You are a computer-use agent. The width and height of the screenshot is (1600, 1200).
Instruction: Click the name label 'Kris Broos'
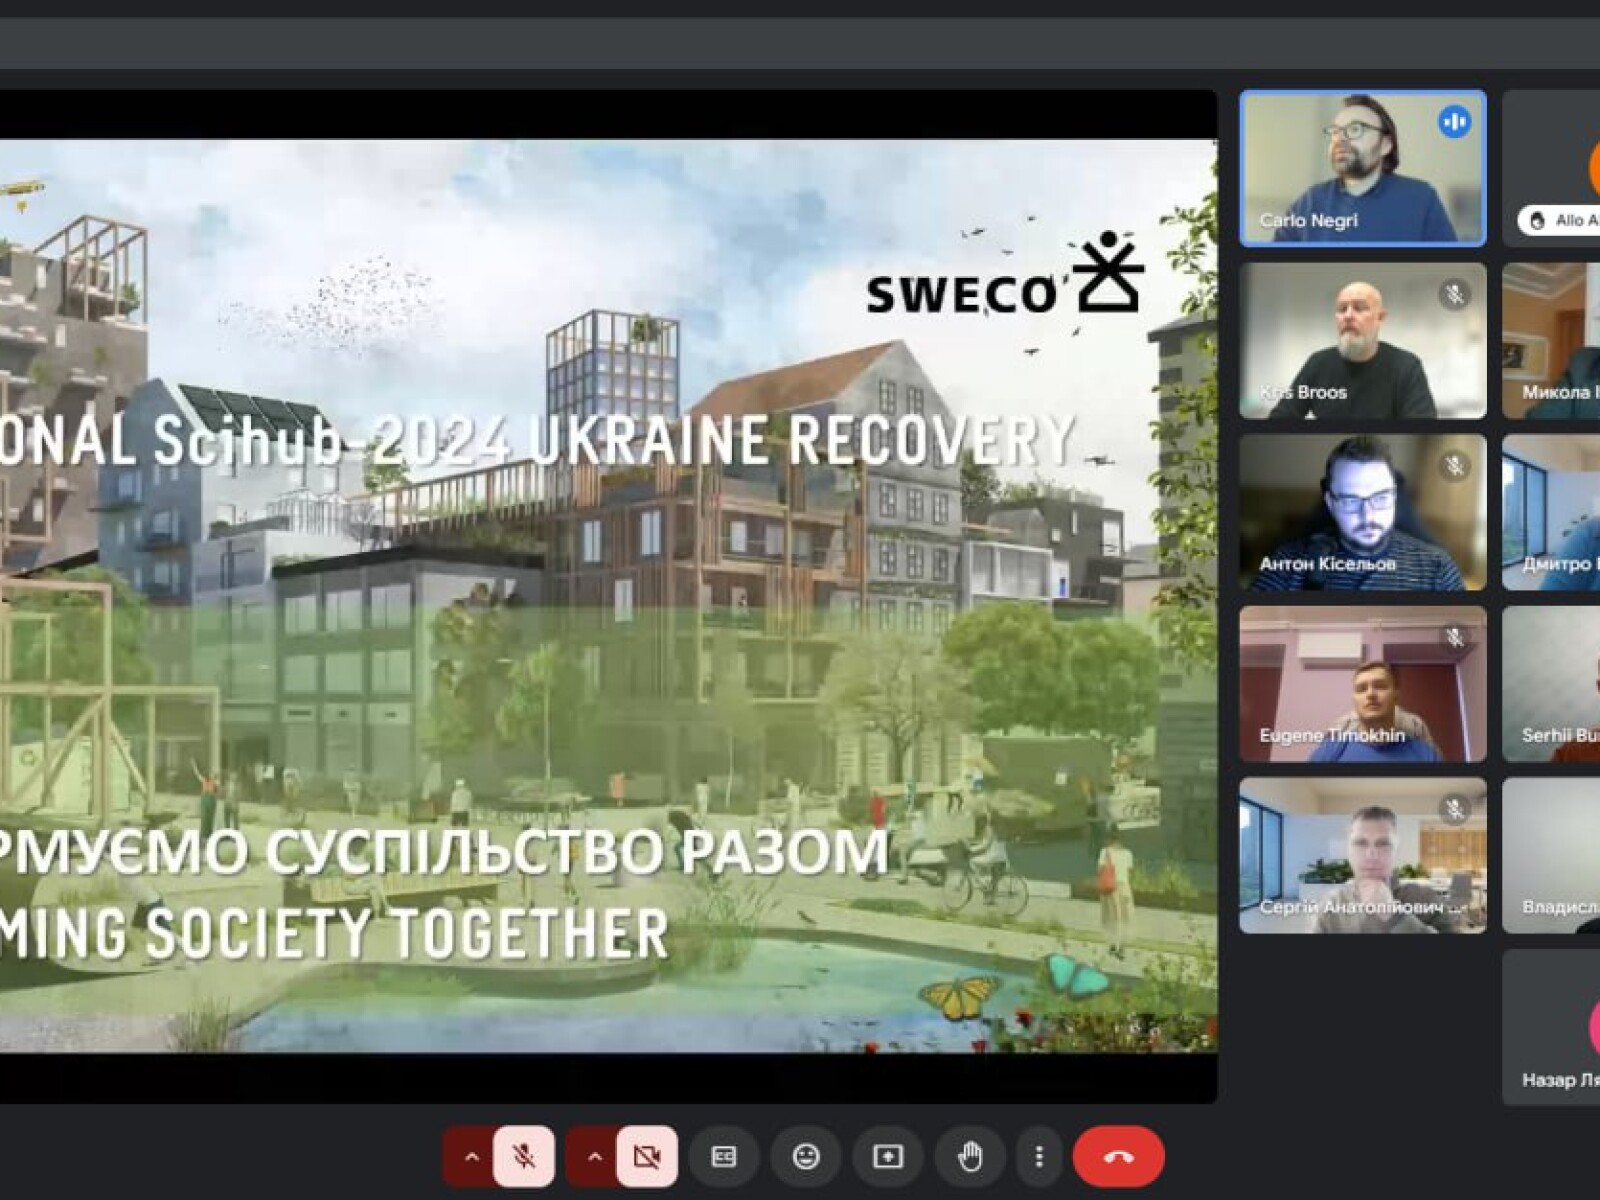(1303, 392)
